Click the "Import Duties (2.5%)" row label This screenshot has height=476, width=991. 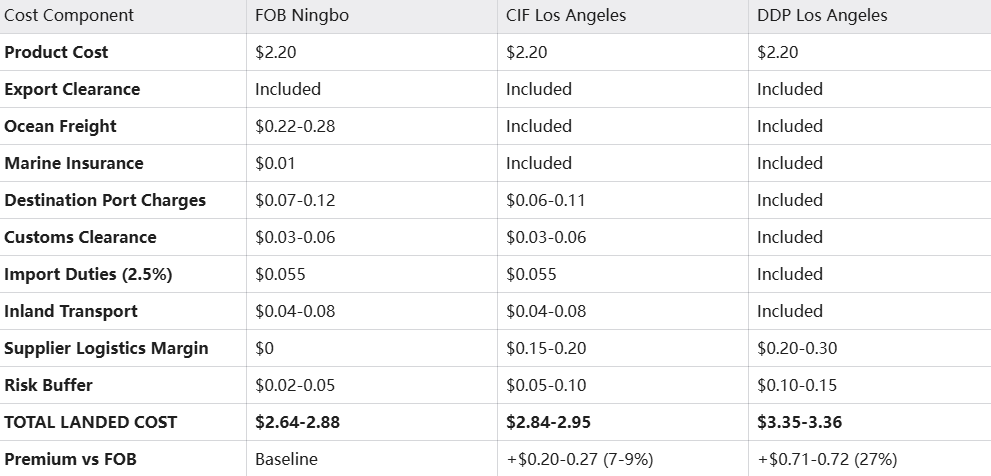click(88, 274)
